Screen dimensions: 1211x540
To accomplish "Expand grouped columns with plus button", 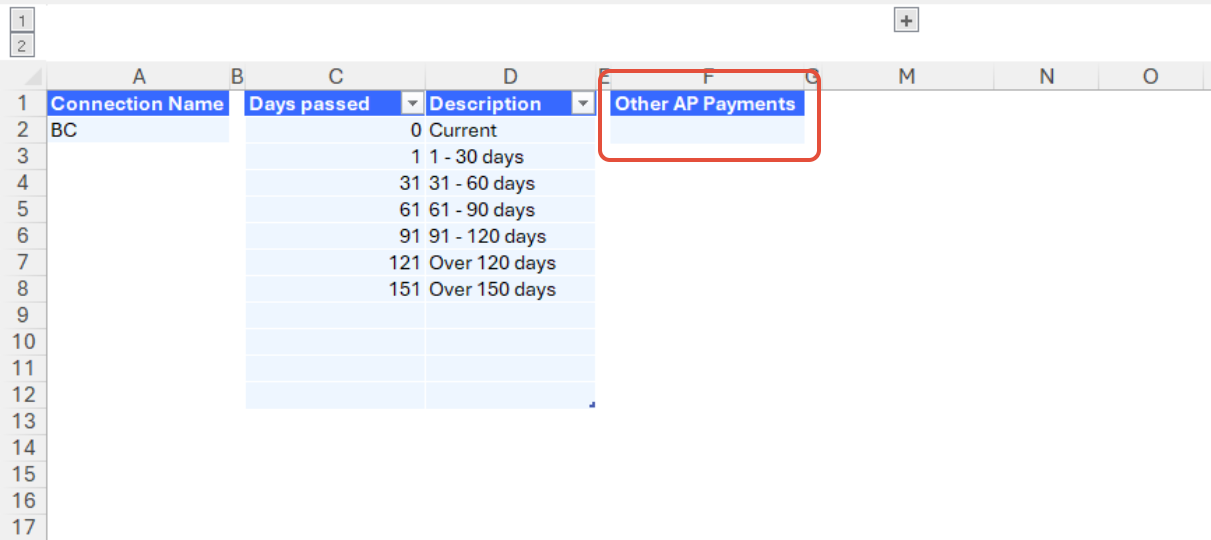I will coord(906,20).
